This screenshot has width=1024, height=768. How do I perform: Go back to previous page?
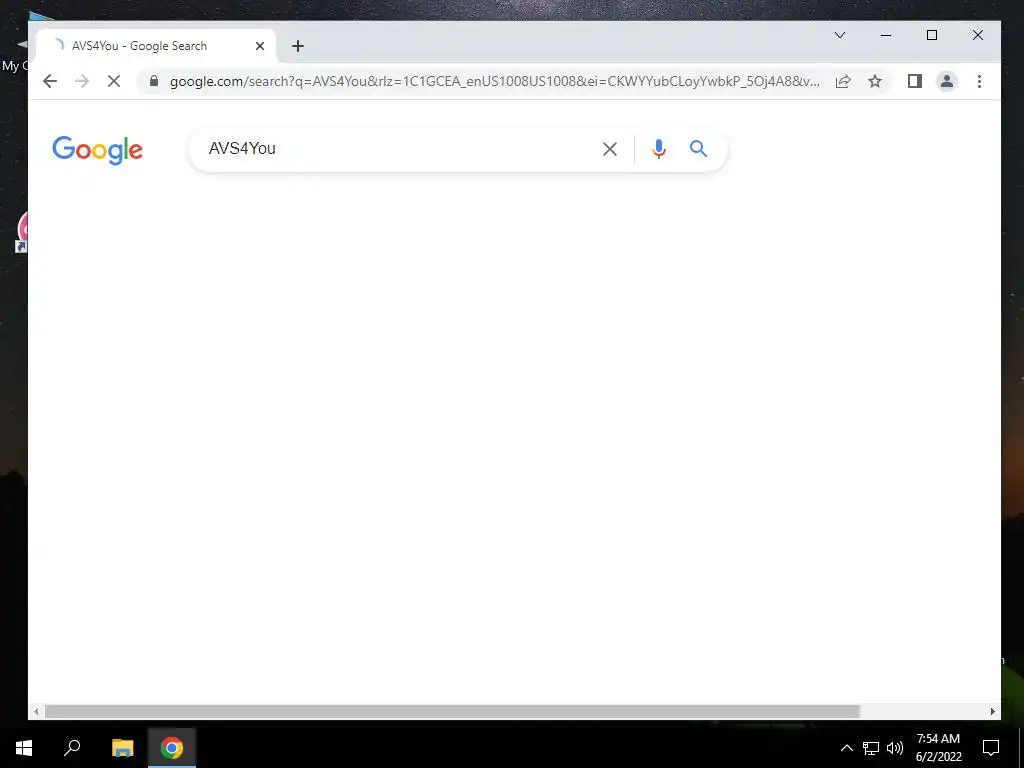coord(50,81)
